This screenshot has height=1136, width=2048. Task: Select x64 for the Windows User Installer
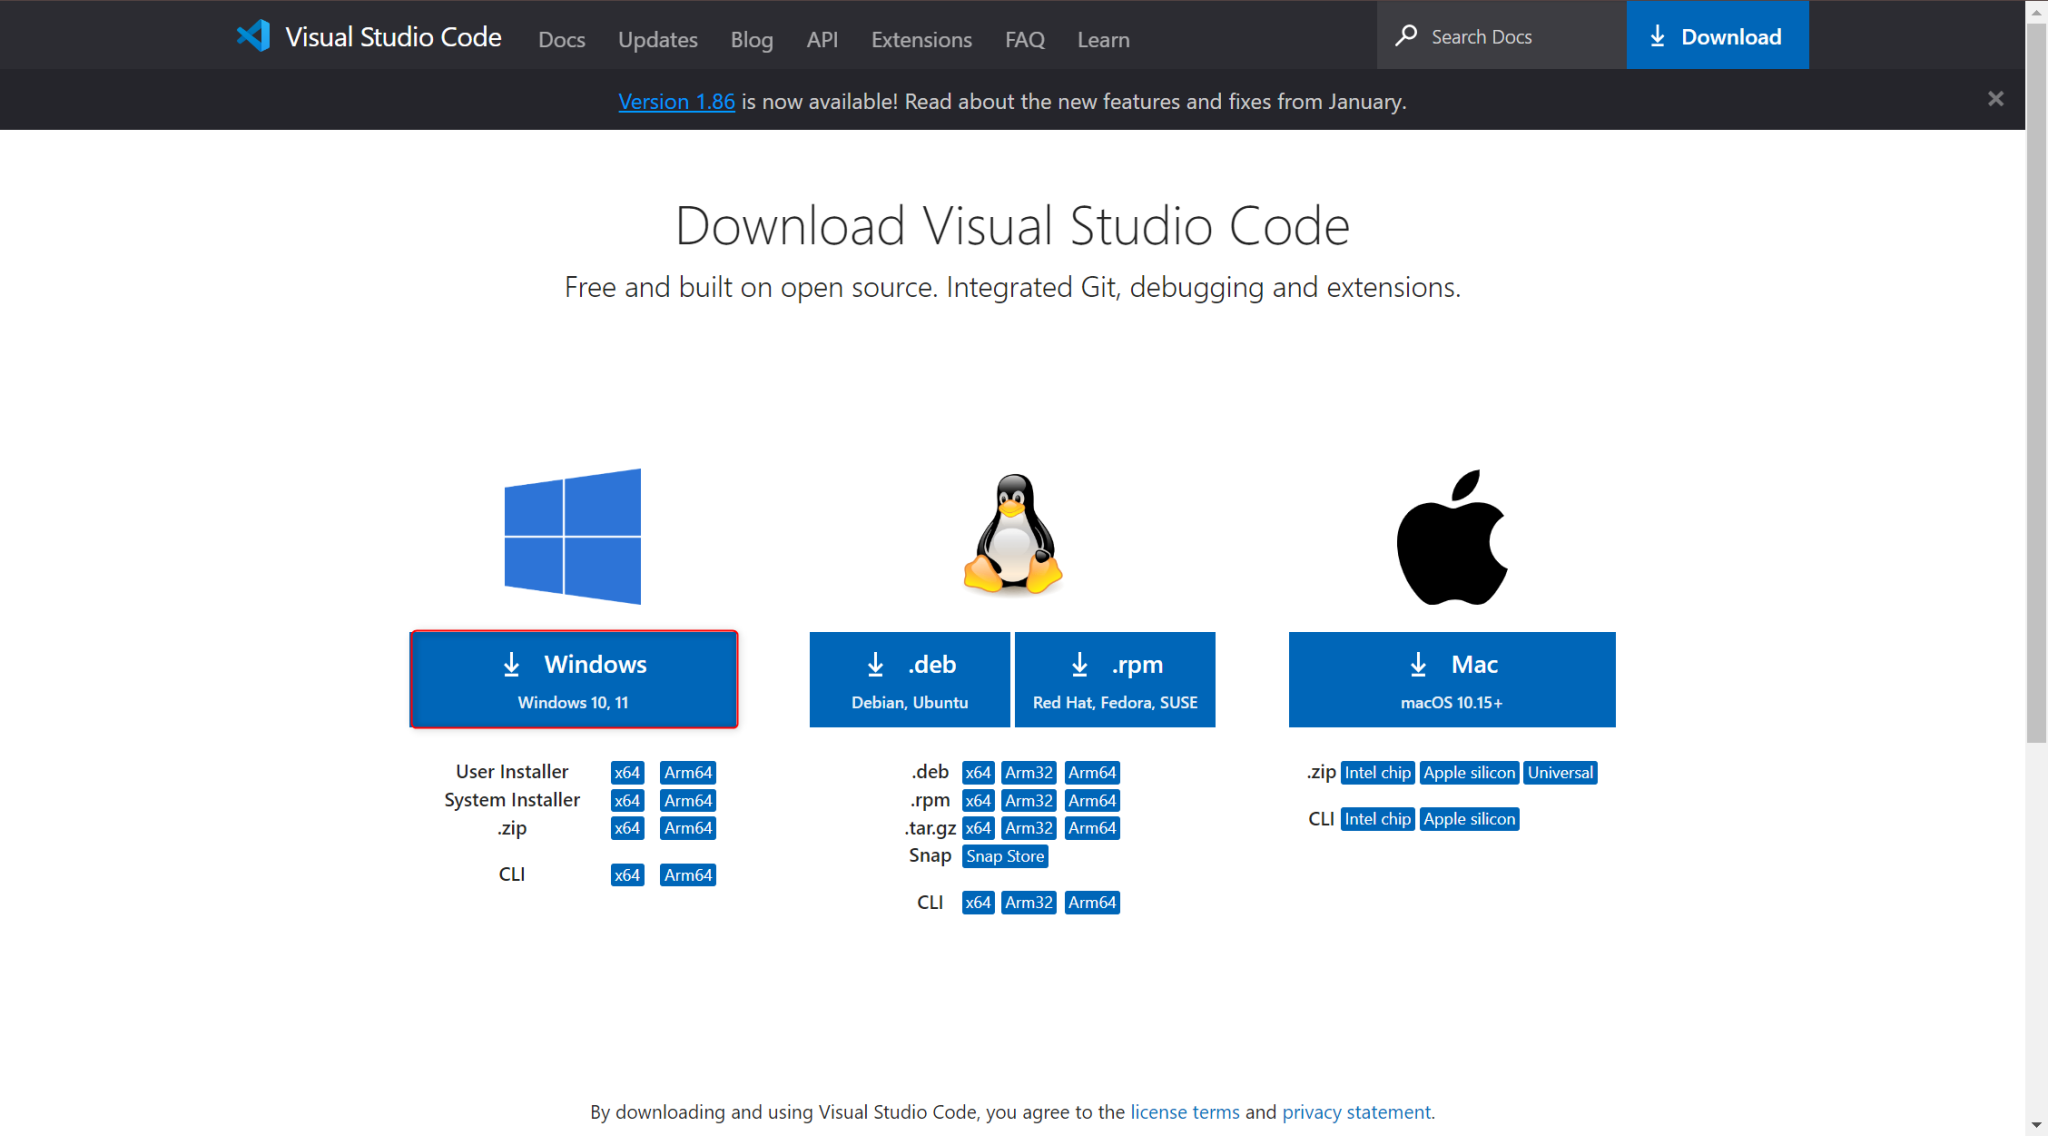coord(627,772)
